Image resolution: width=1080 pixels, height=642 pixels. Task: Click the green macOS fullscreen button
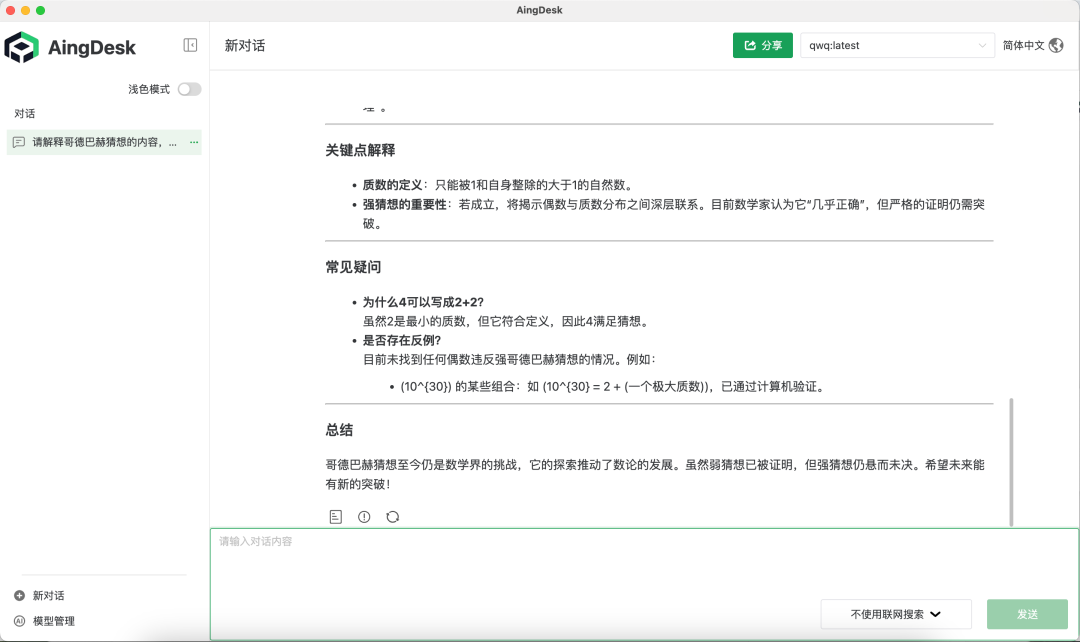[x=41, y=10]
